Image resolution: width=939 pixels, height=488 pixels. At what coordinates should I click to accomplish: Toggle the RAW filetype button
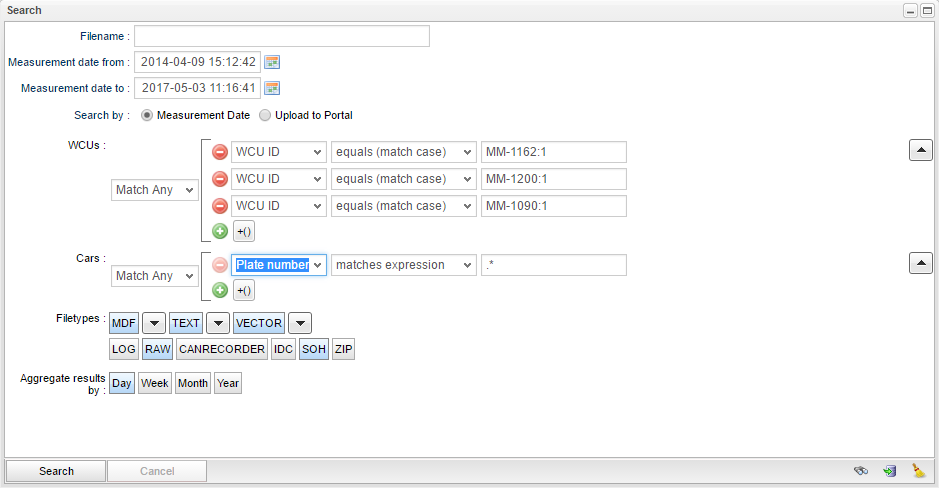pos(157,349)
